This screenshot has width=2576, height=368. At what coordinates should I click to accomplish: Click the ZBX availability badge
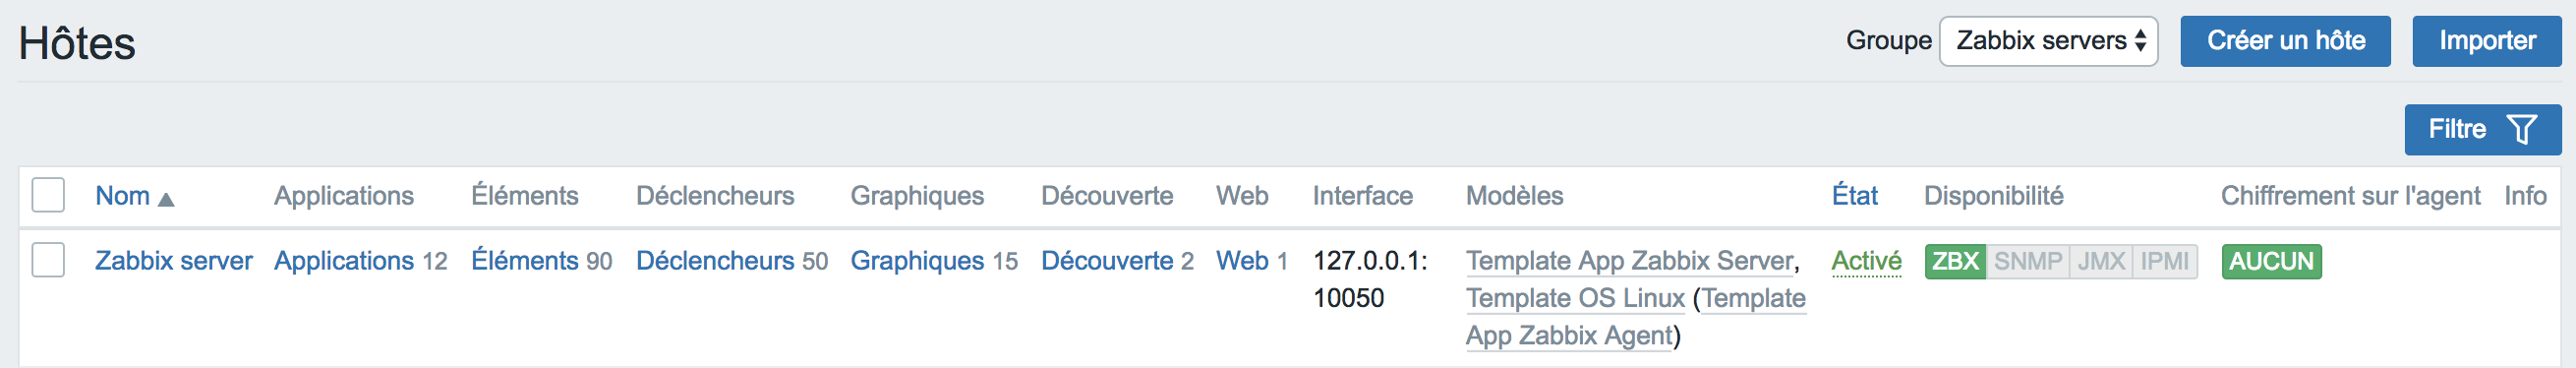1955,261
